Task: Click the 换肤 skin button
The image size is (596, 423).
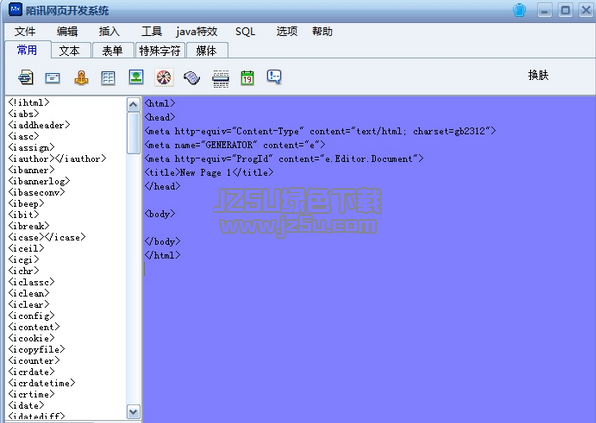Action: point(538,75)
